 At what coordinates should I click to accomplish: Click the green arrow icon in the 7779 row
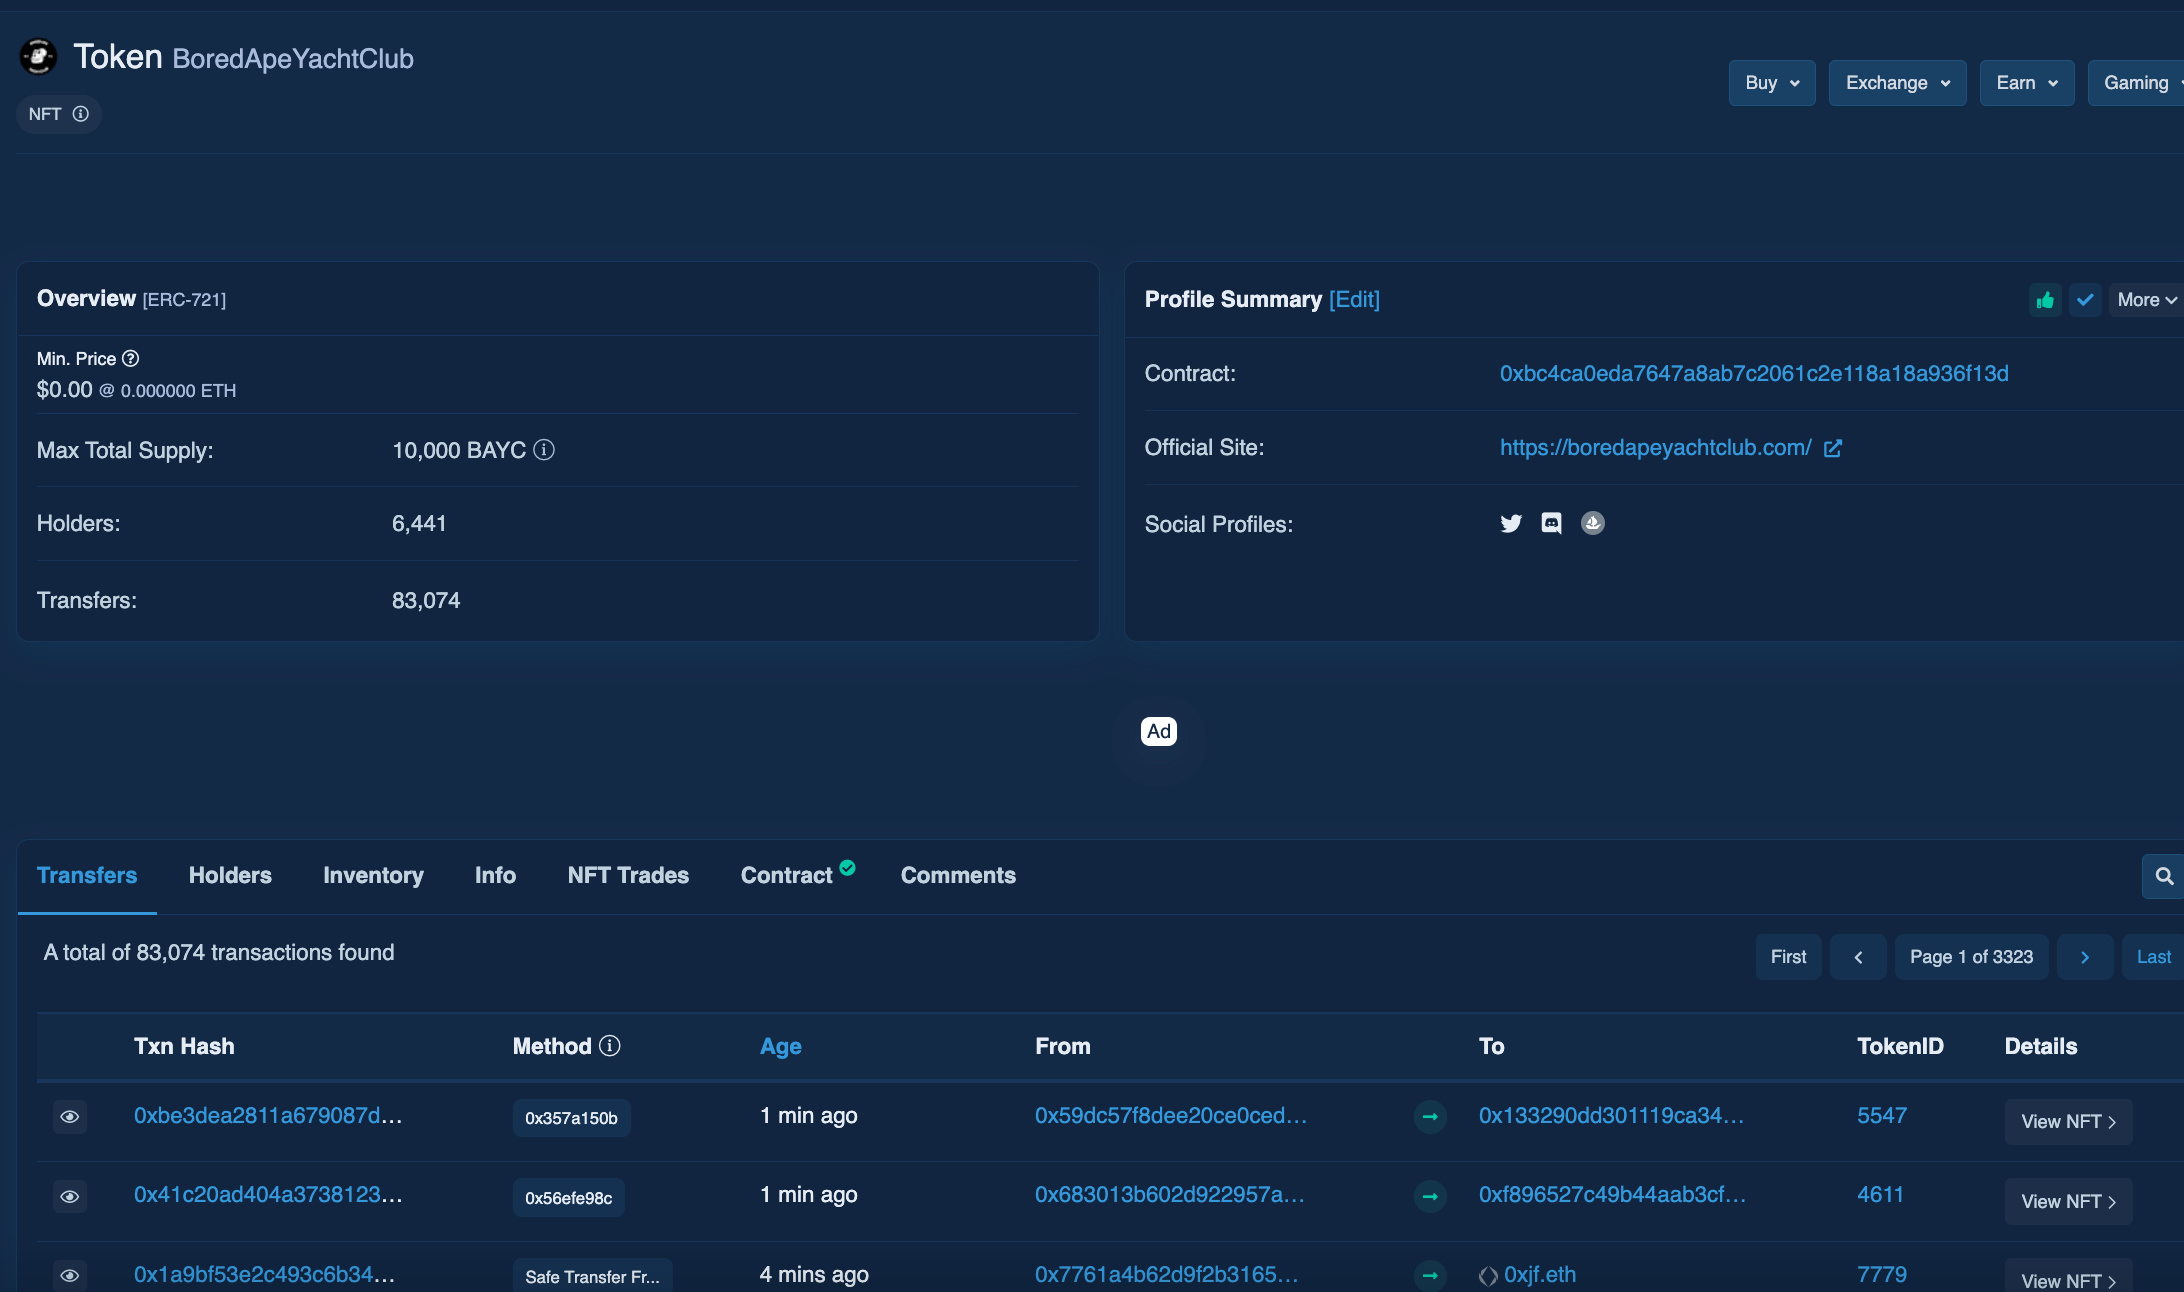click(1430, 1275)
